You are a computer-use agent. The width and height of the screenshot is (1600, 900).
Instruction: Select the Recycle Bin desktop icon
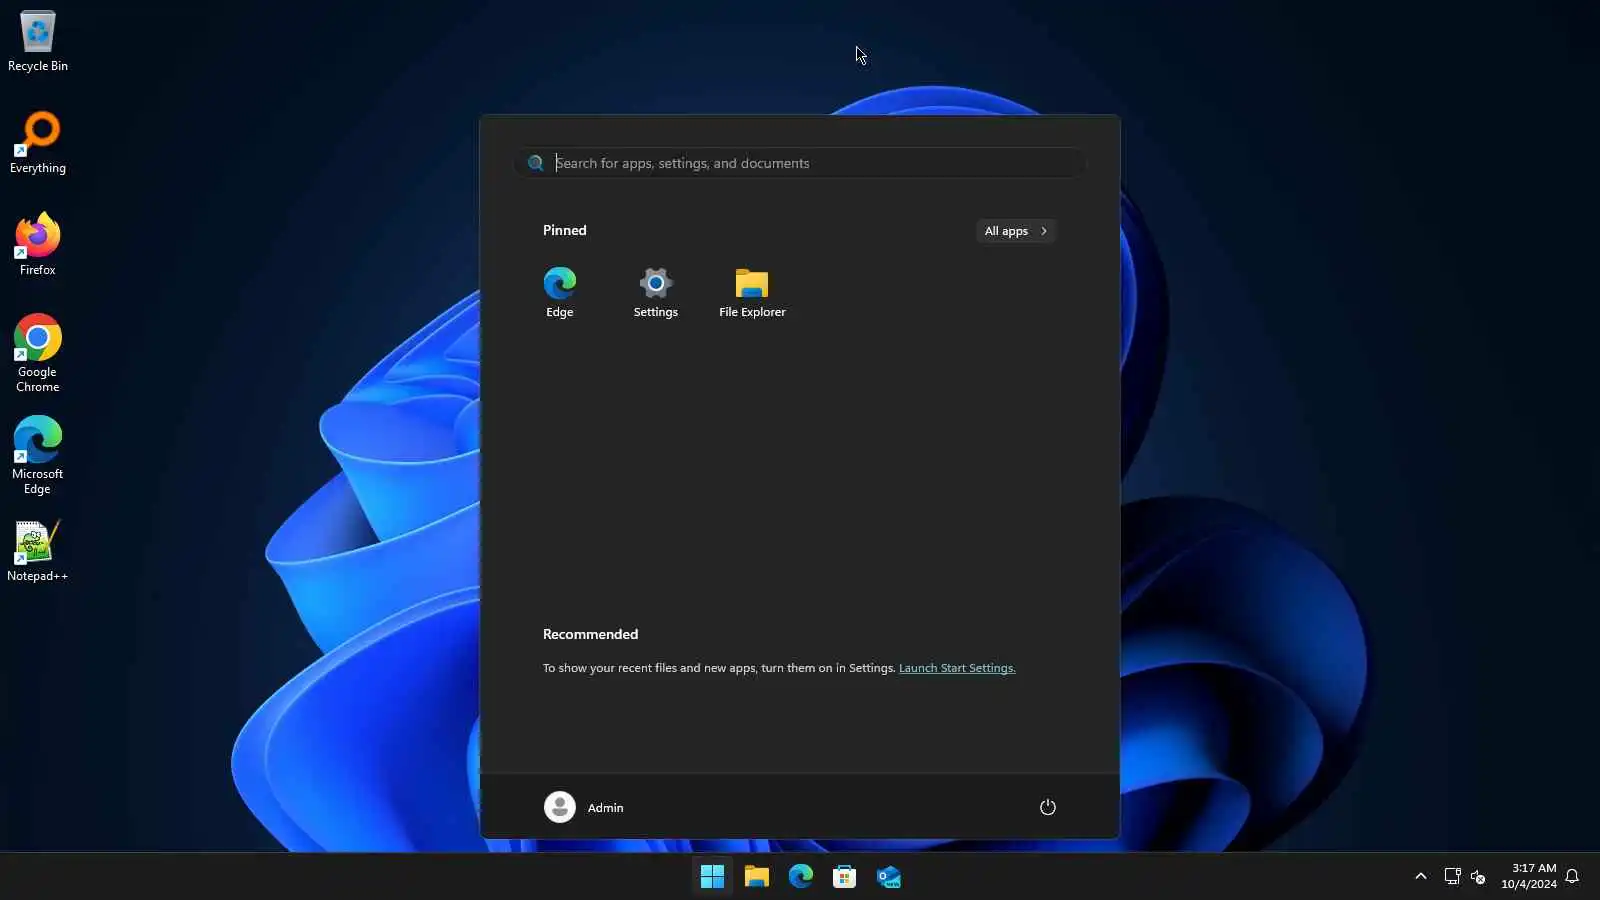tap(38, 42)
